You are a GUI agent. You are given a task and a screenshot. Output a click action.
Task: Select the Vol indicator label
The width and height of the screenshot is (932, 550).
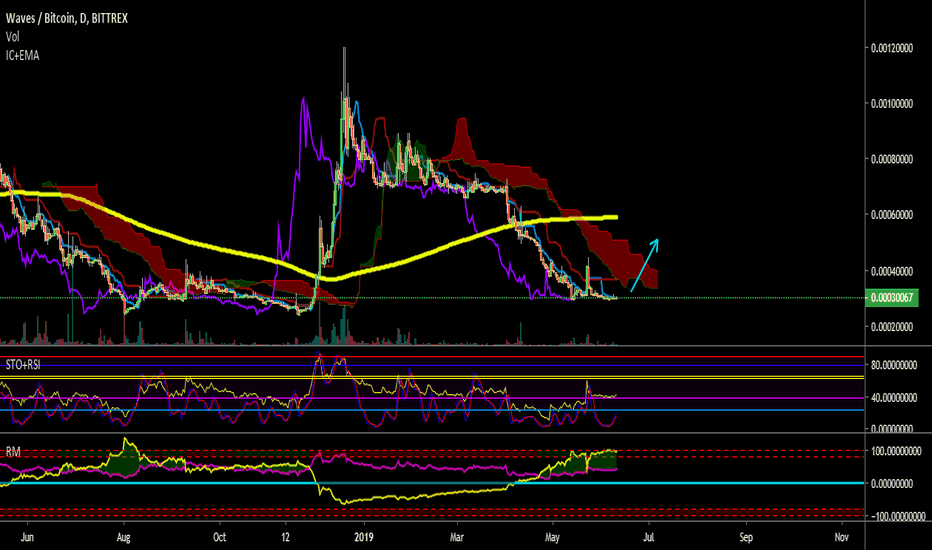[12, 37]
